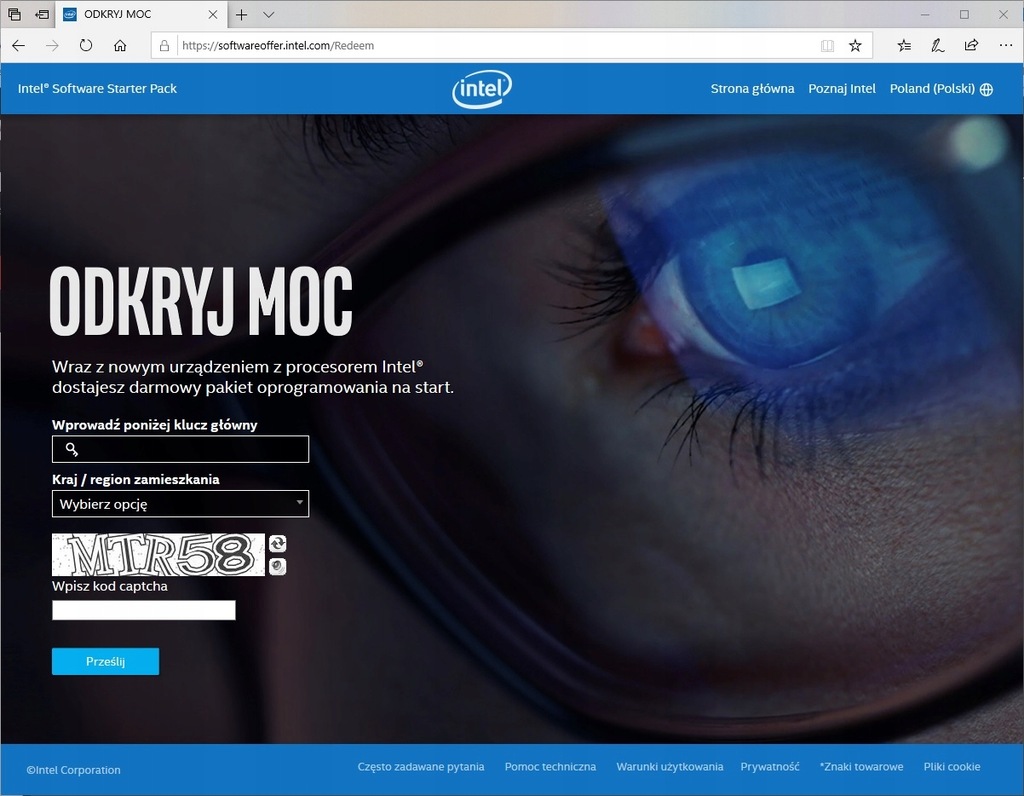This screenshot has width=1024, height=796.
Task: Open a new tab with plus
Action: click(x=242, y=14)
